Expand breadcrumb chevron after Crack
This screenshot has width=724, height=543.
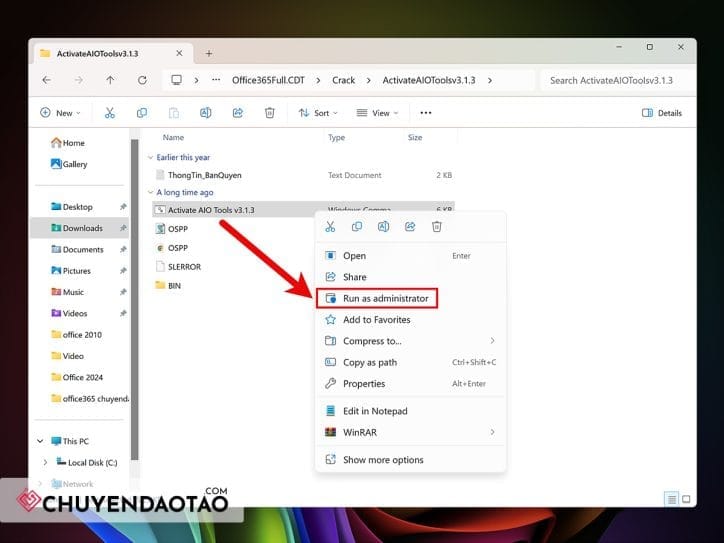(x=368, y=80)
